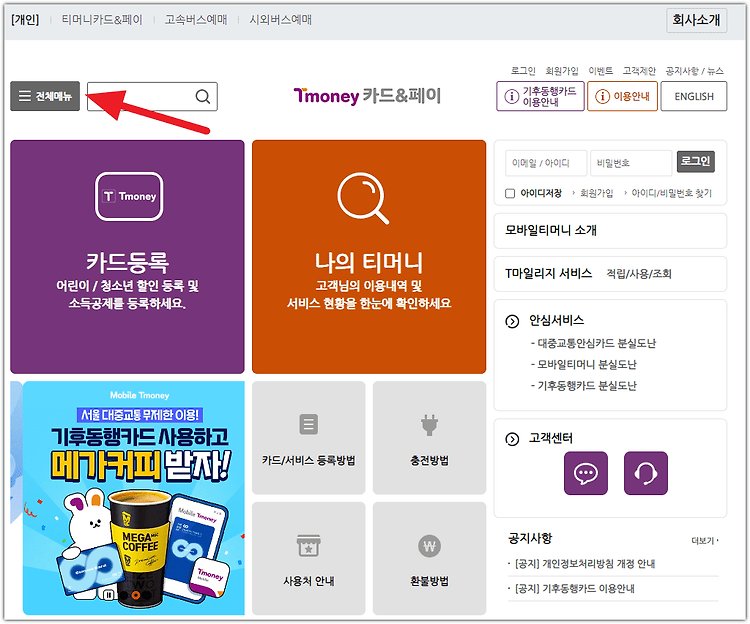750x624 pixels.
Task: Click the 안심서비스 heading text
Action: pyautogui.click(x=556, y=320)
